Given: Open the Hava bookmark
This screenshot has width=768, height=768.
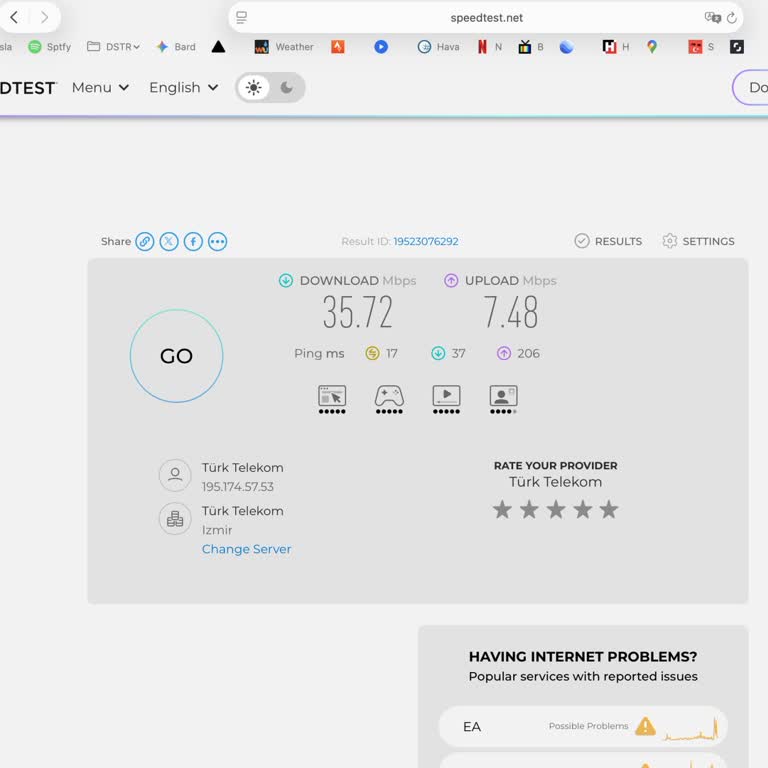Looking at the screenshot, I should [x=438, y=47].
